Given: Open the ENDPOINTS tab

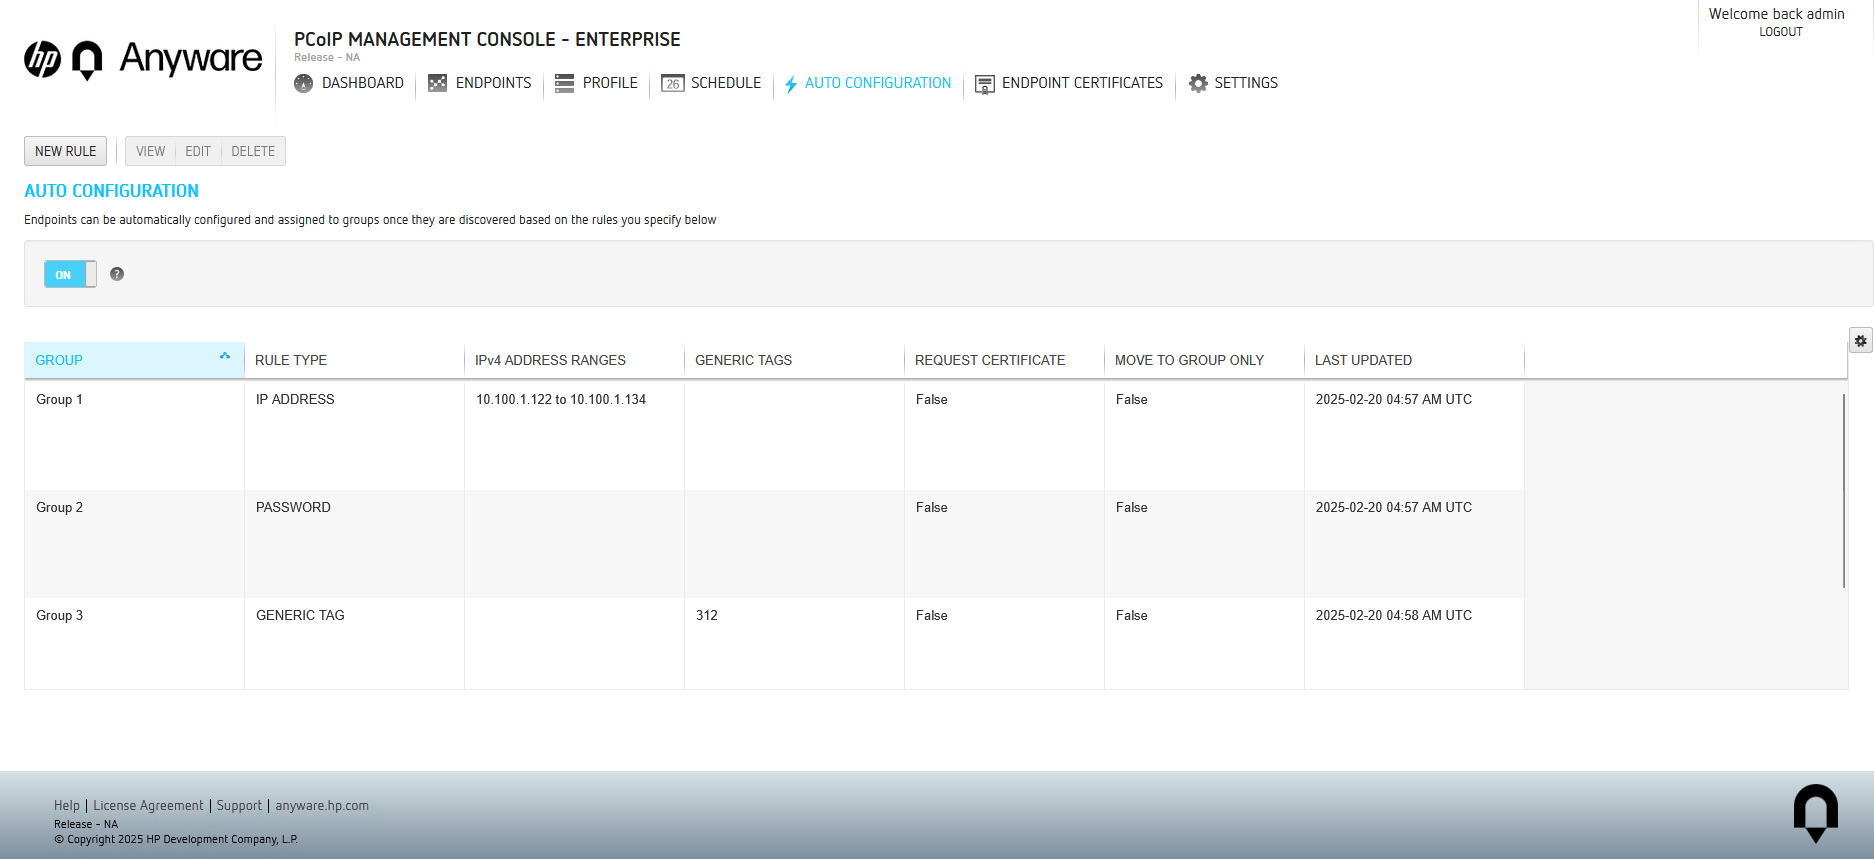Looking at the screenshot, I should coord(480,83).
